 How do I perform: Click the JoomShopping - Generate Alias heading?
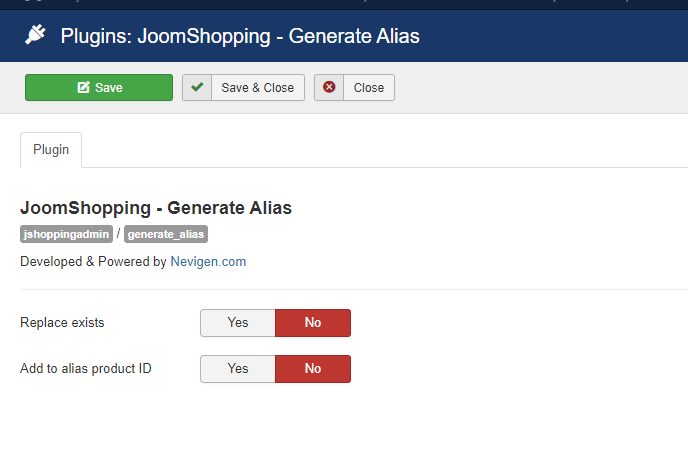[156, 208]
